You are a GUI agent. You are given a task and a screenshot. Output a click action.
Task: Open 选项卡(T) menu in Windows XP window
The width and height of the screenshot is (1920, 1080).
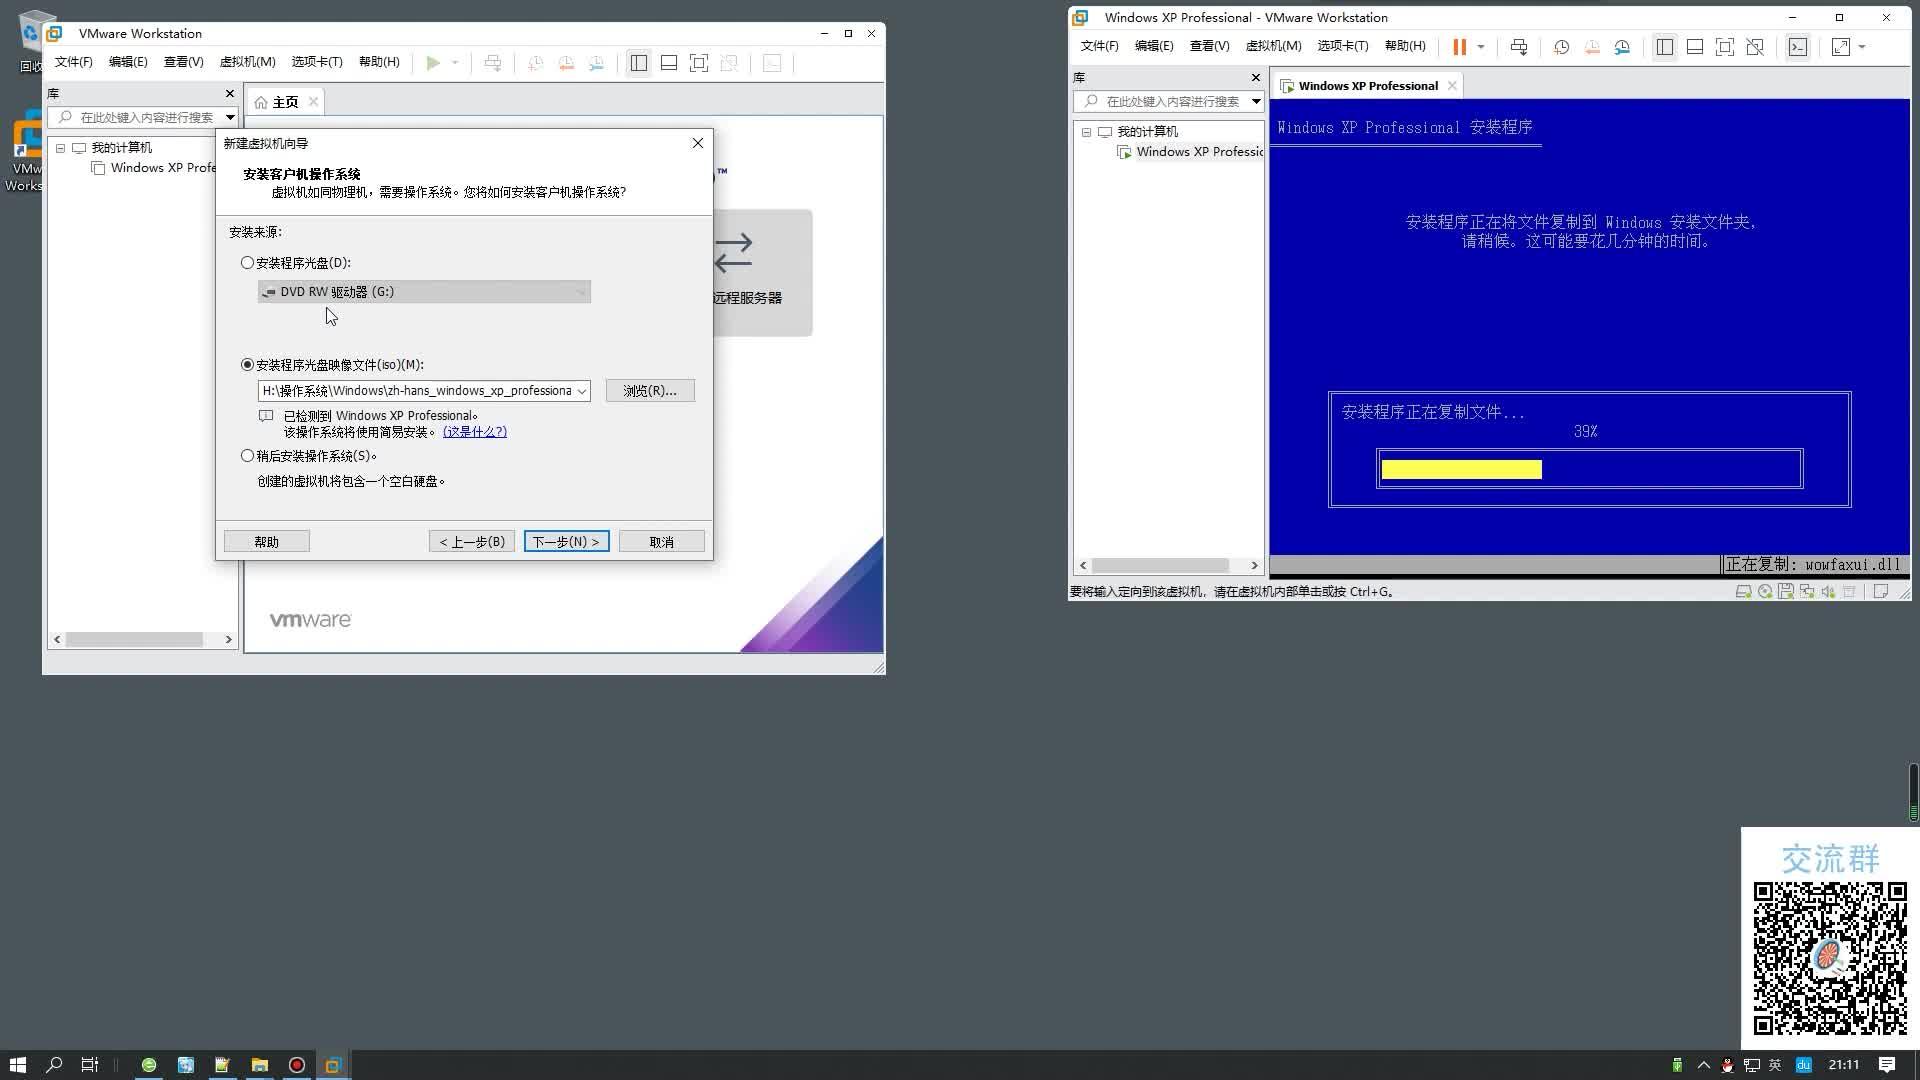(1343, 46)
